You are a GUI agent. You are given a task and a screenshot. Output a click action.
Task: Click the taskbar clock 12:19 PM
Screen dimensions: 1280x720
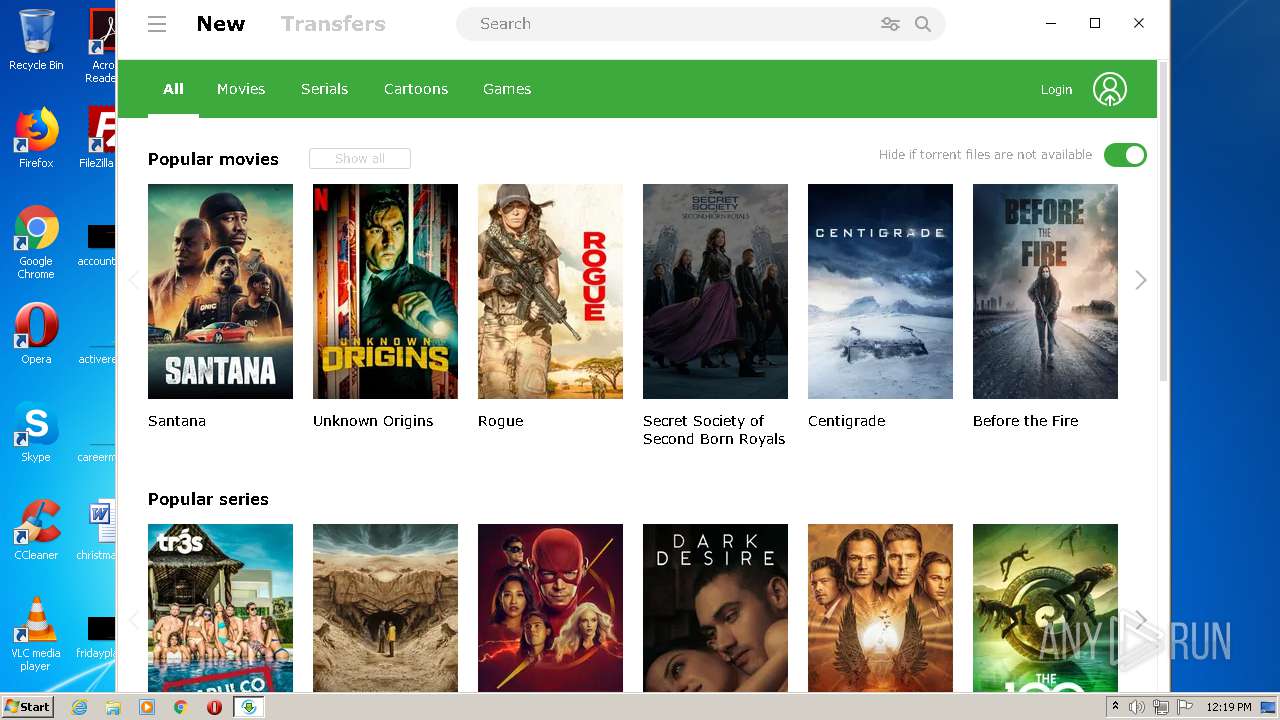tap(1229, 707)
